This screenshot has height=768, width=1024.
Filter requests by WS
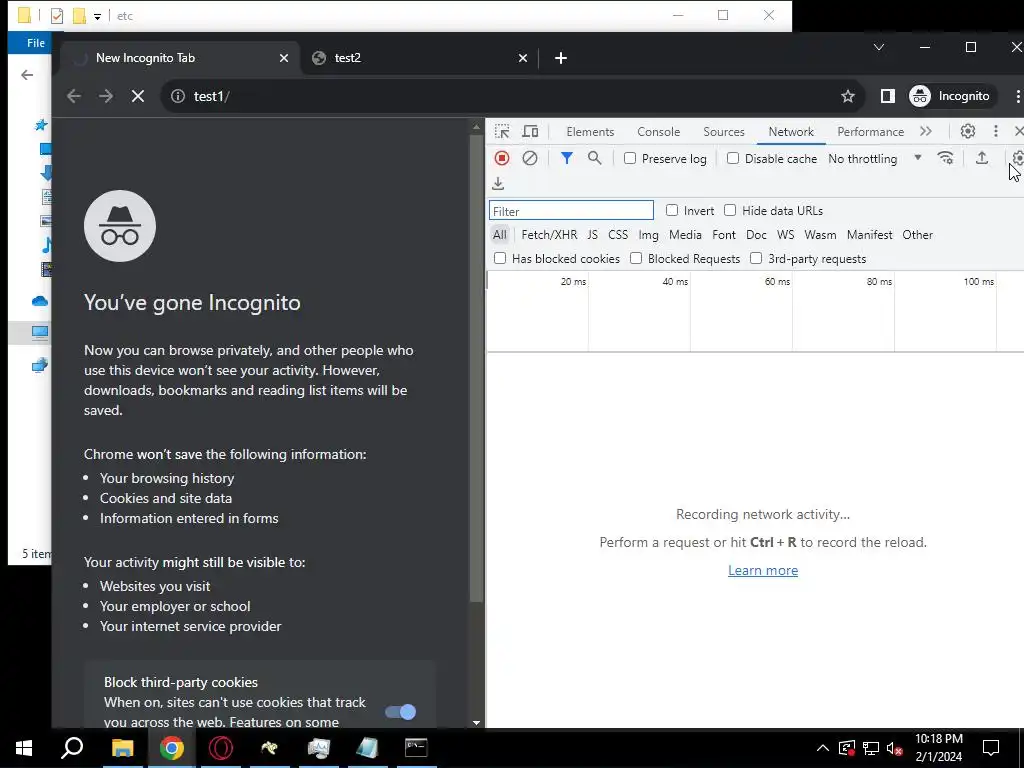point(786,235)
